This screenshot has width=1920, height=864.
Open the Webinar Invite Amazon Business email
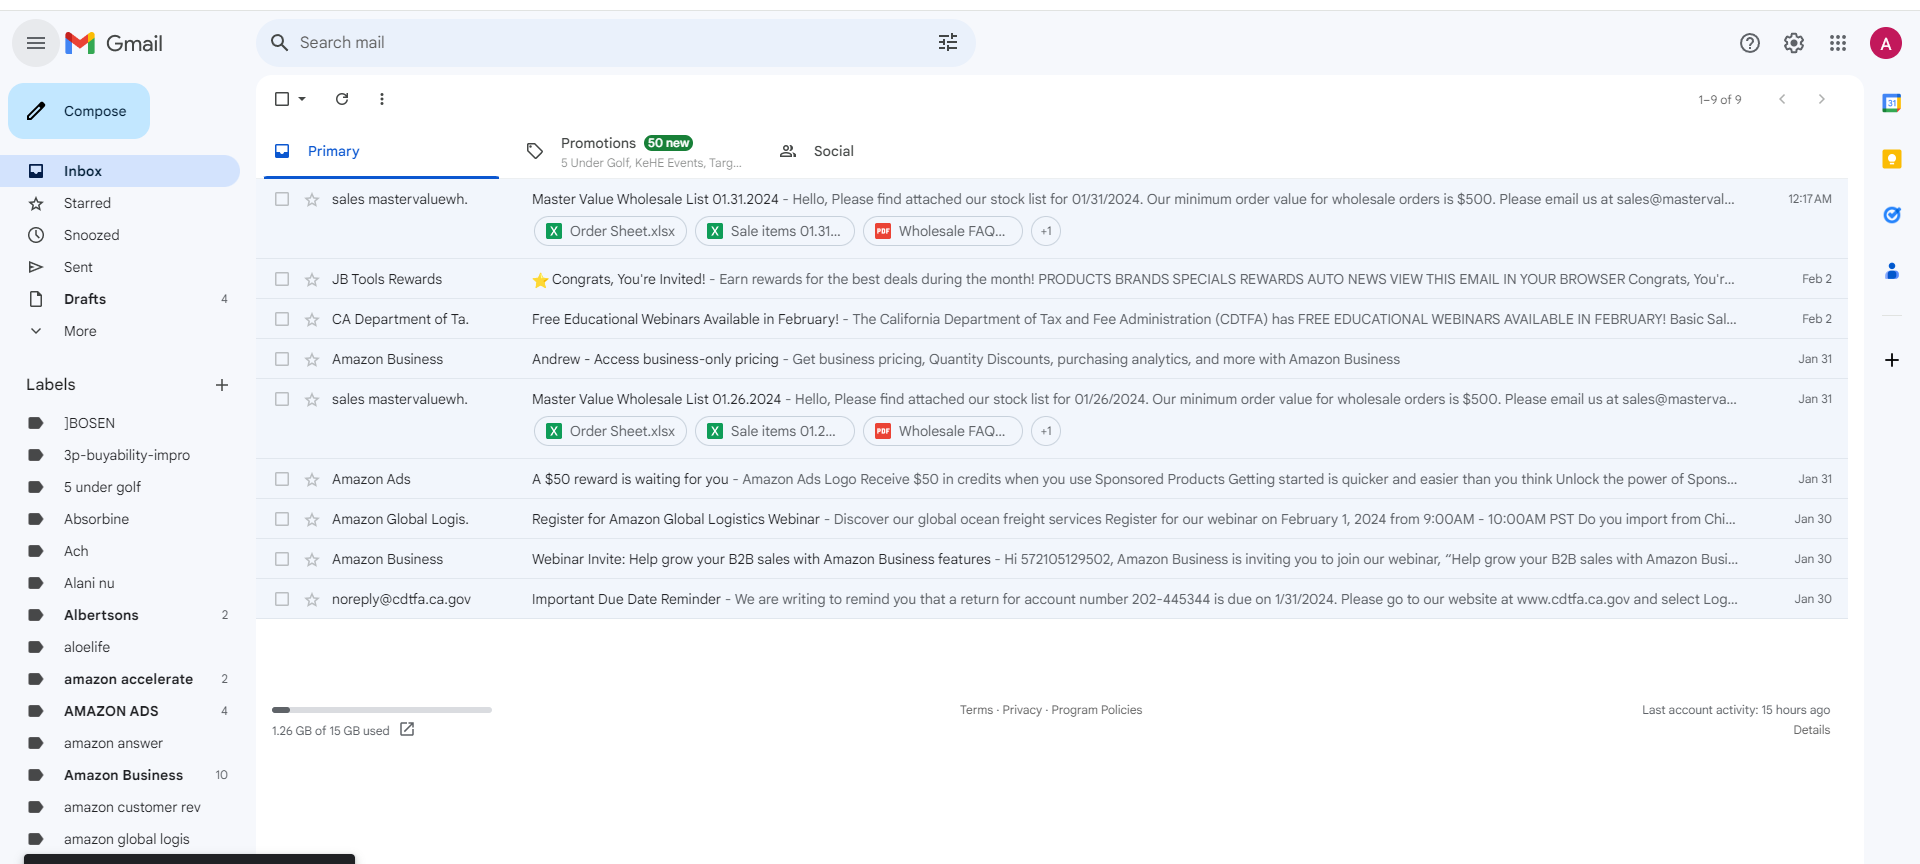point(1051,559)
